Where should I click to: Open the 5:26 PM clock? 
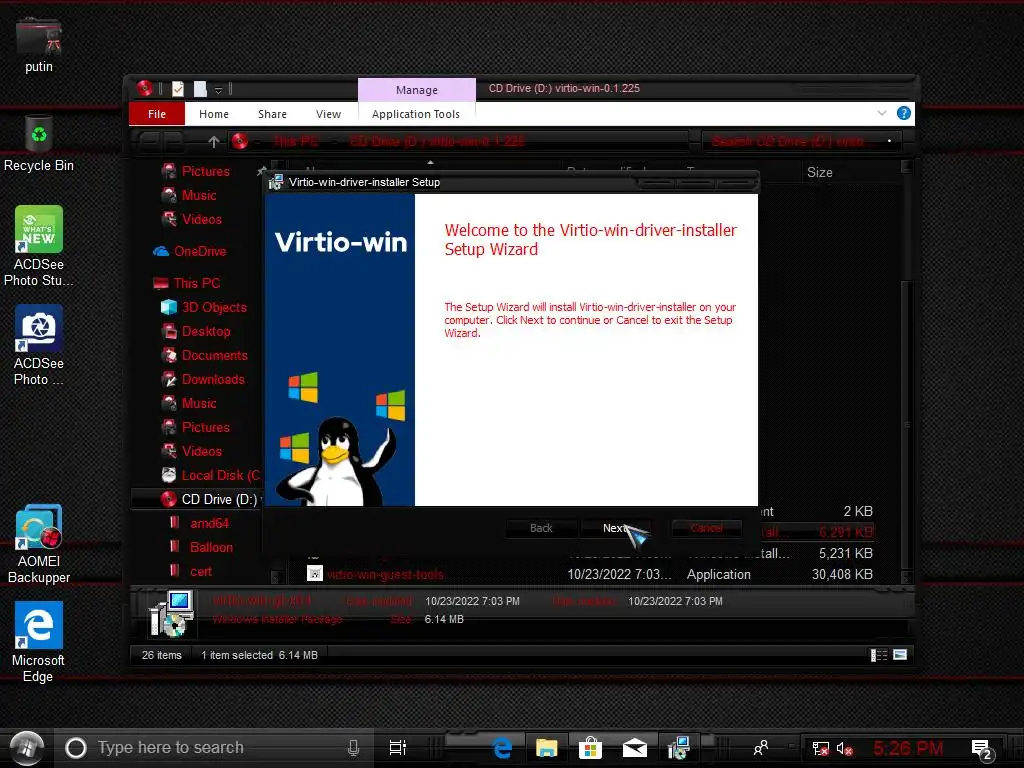pyautogui.click(x=908, y=748)
